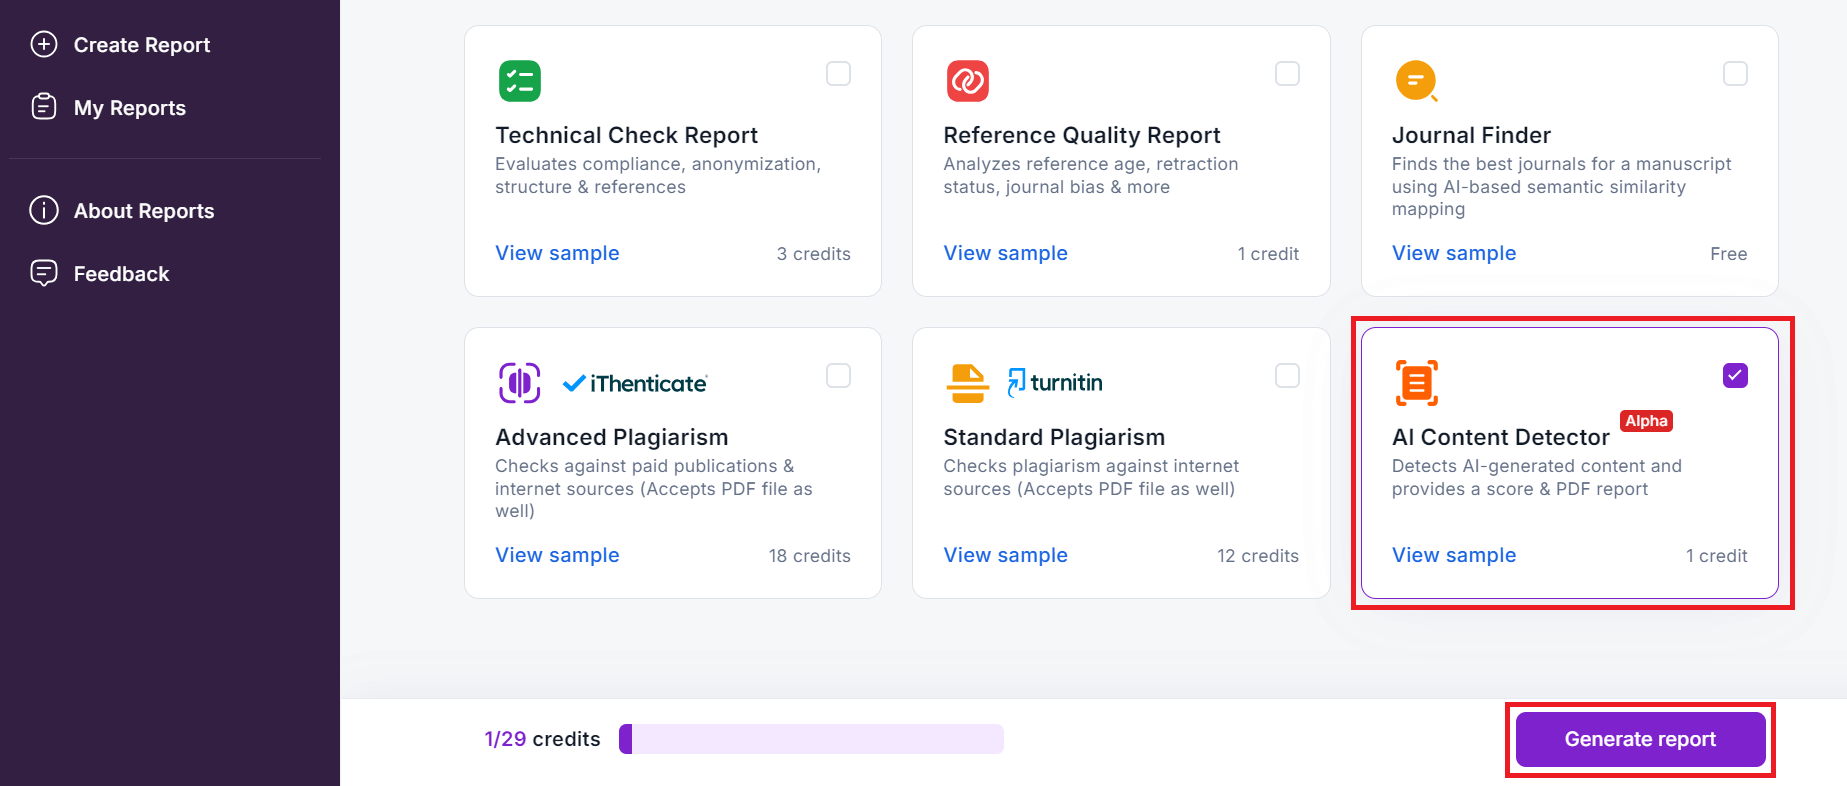Click the Turnitin logo on Standard Plagiarism
1847x786 pixels.
point(1055,382)
